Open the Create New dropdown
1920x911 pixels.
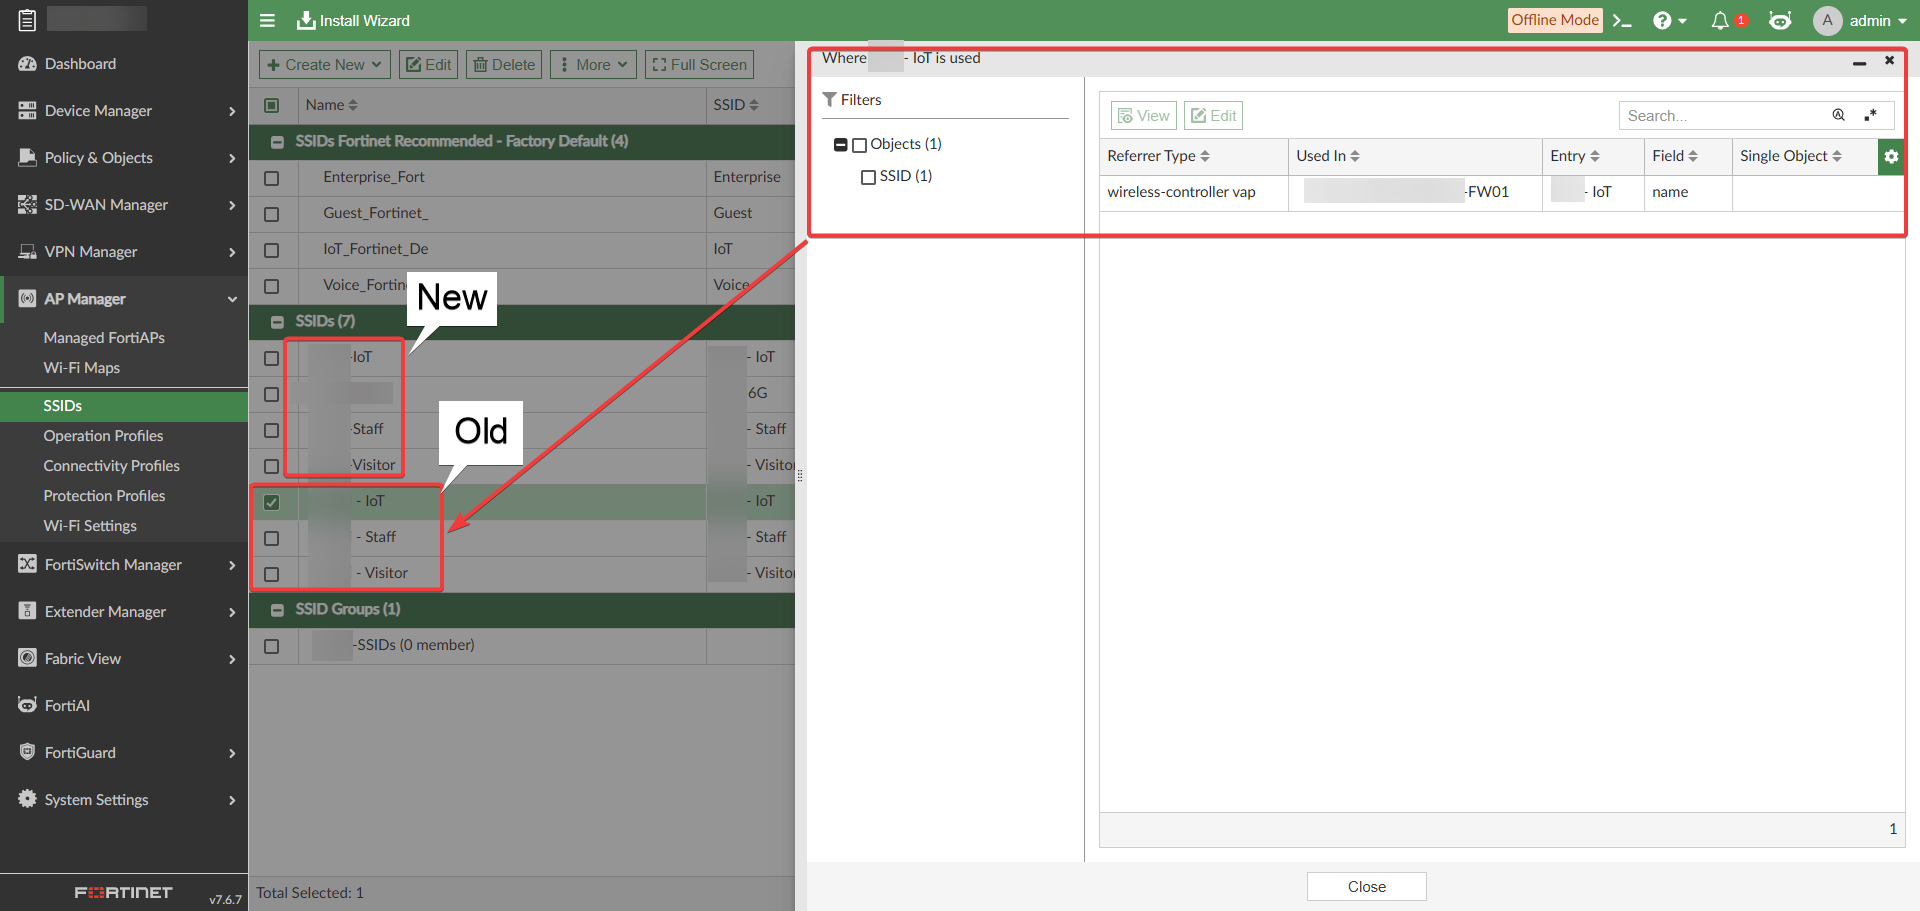point(325,64)
